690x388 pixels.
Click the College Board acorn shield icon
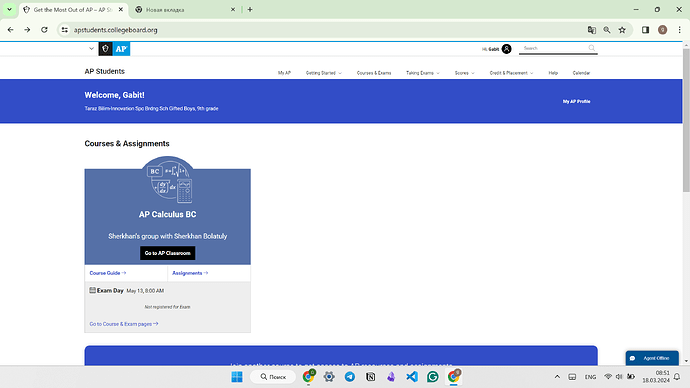pos(106,49)
